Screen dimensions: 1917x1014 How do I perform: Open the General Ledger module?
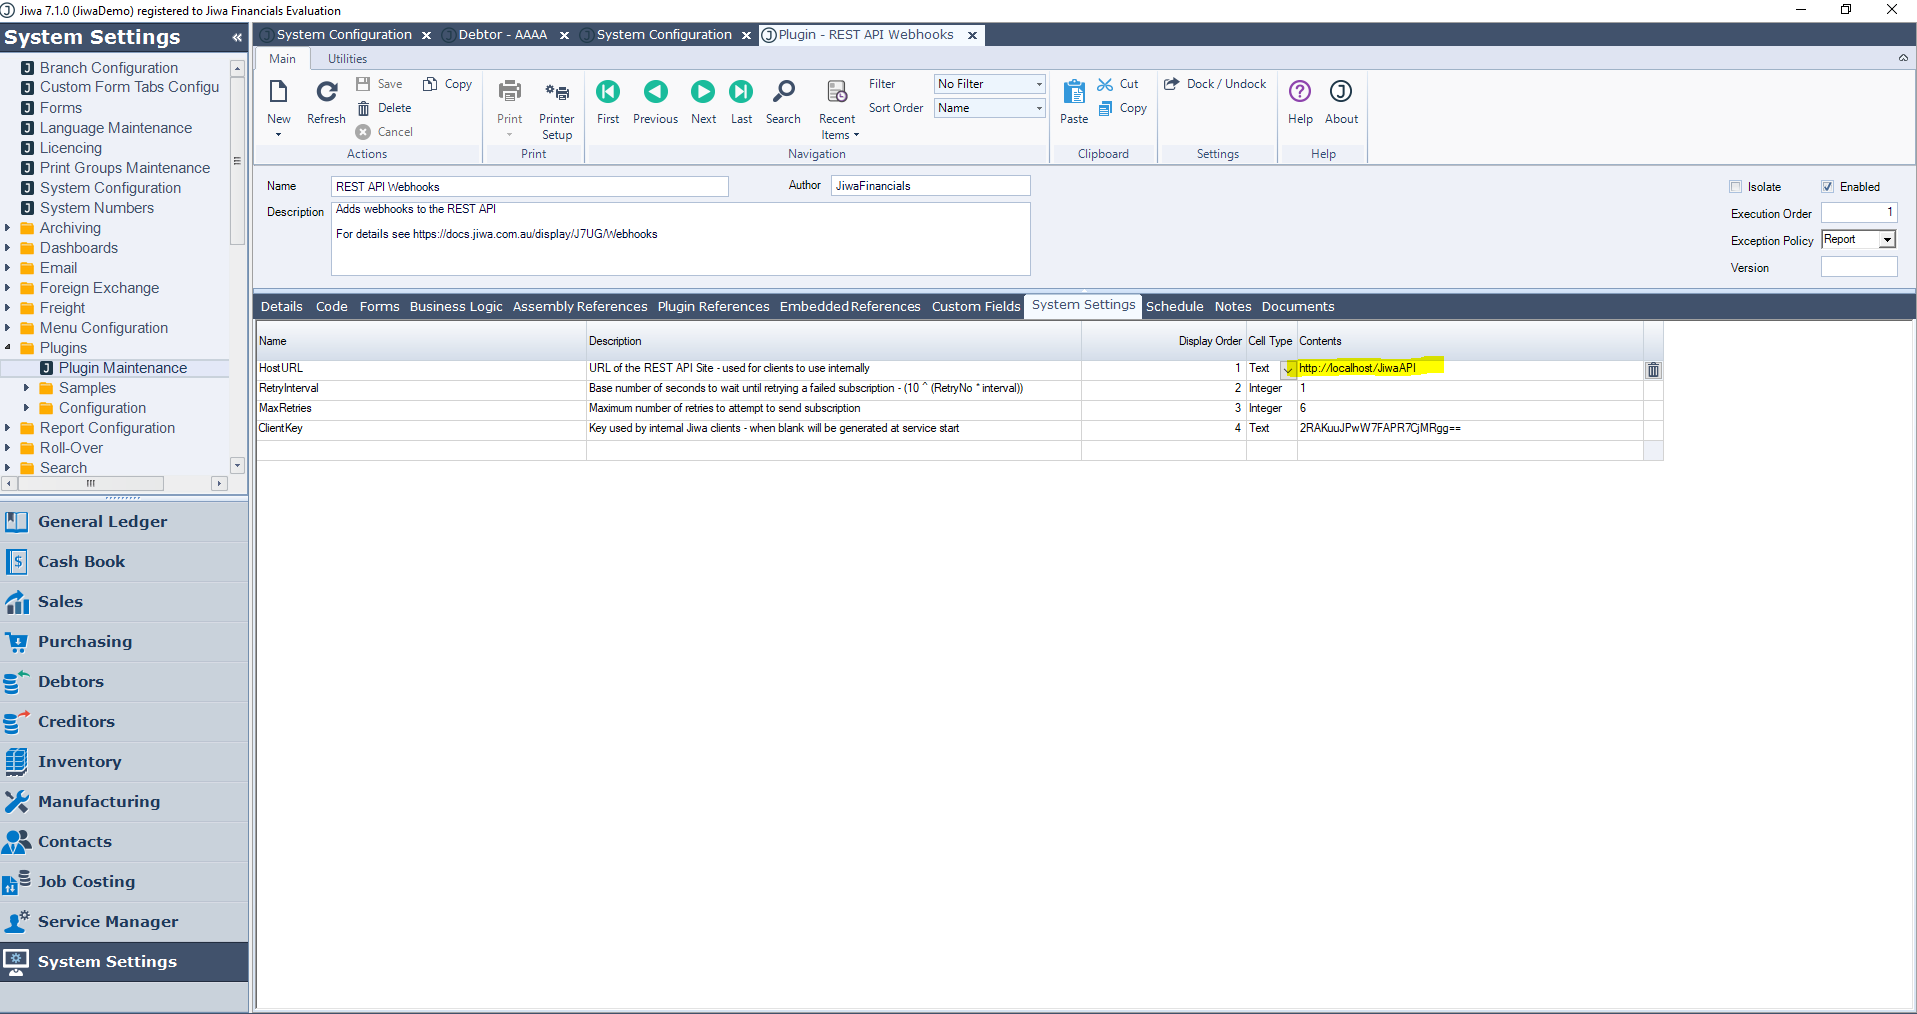click(102, 522)
